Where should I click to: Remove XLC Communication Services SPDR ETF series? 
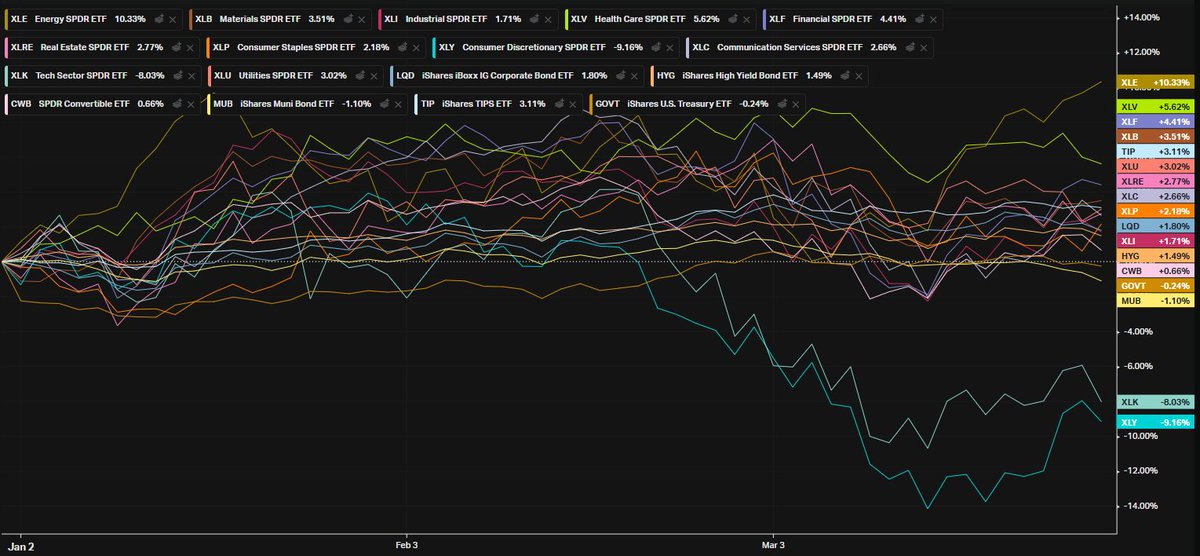point(924,47)
